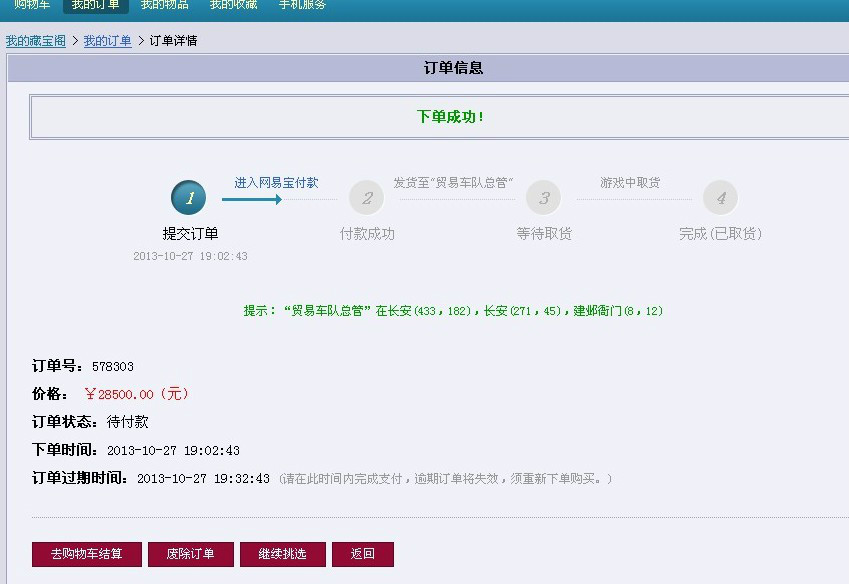The image size is (849, 584).
Task: Click the step 3 等待取货 circle icon
Action: (x=544, y=198)
